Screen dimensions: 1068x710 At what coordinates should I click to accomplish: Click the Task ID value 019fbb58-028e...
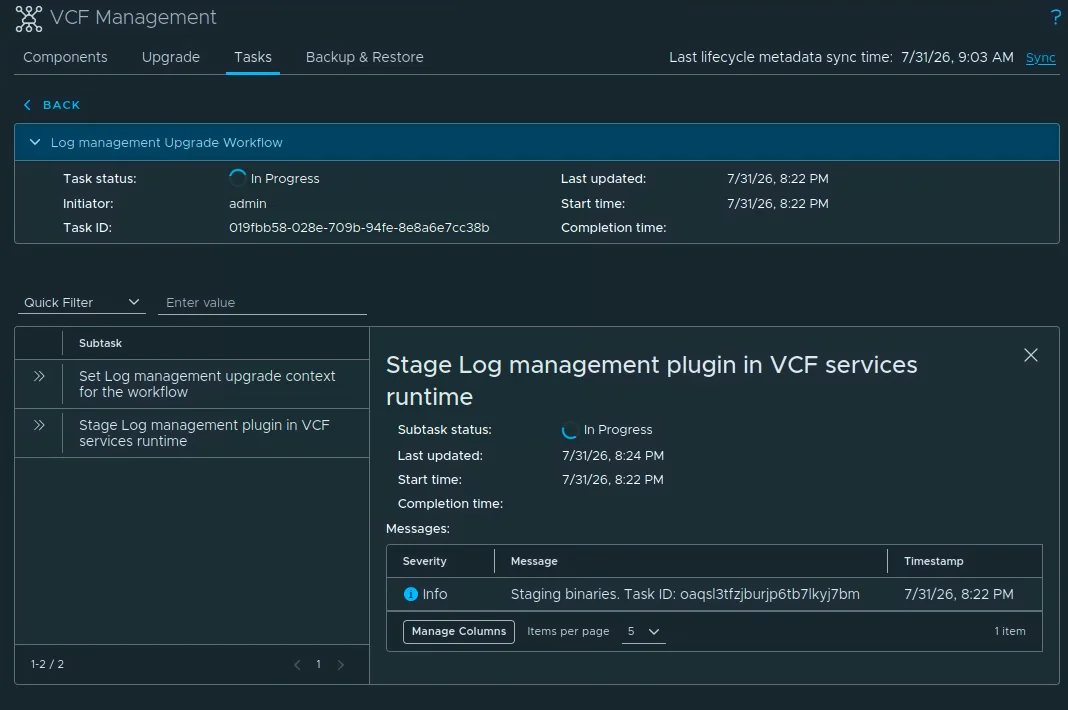359,228
